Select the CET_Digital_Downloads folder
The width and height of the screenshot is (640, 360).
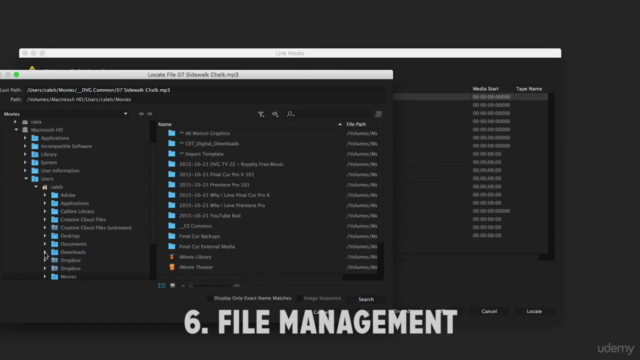tap(209, 144)
